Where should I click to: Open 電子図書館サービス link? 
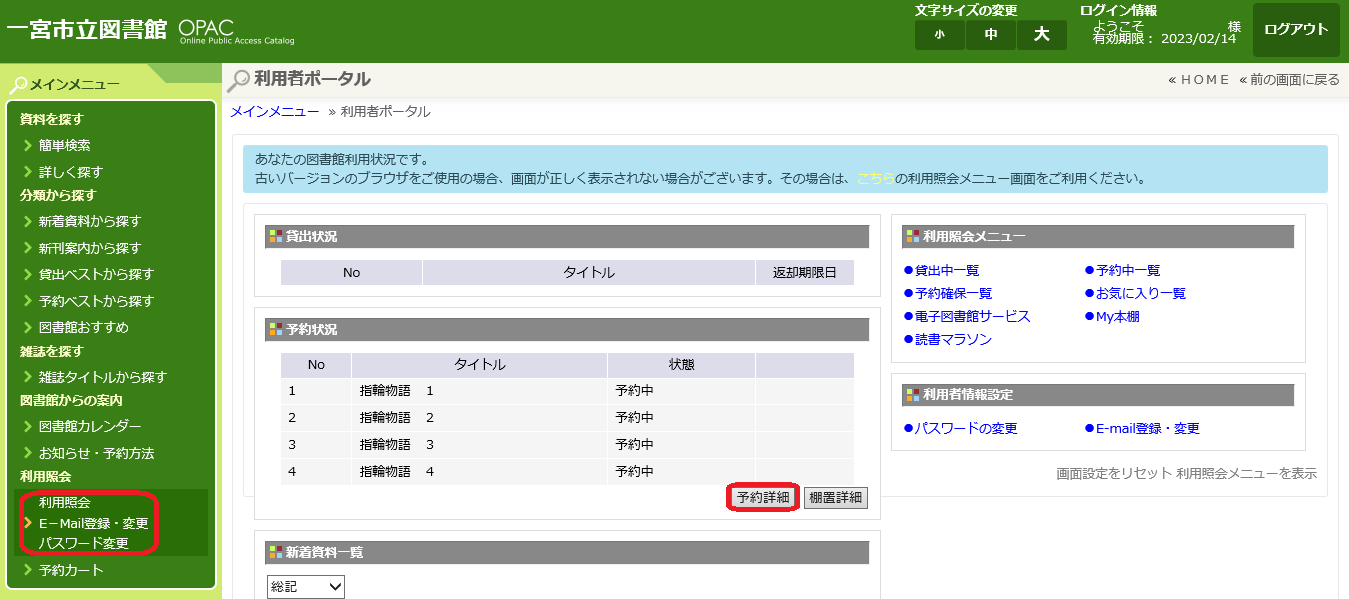[x=972, y=316]
